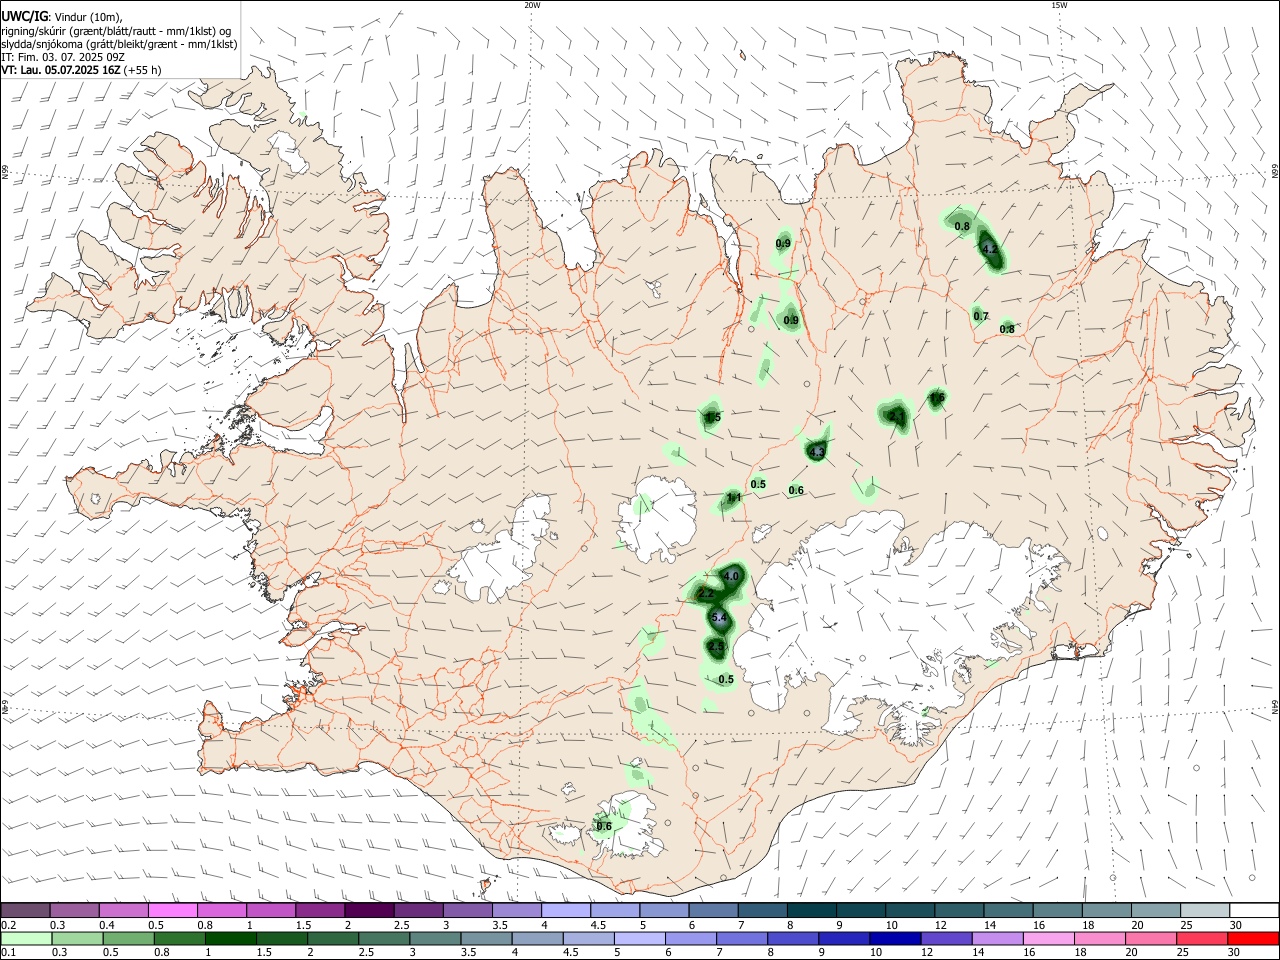Click the 4.2 precipitation value in the northeast
The image size is (1280, 960).
pyautogui.click(x=989, y=248)
